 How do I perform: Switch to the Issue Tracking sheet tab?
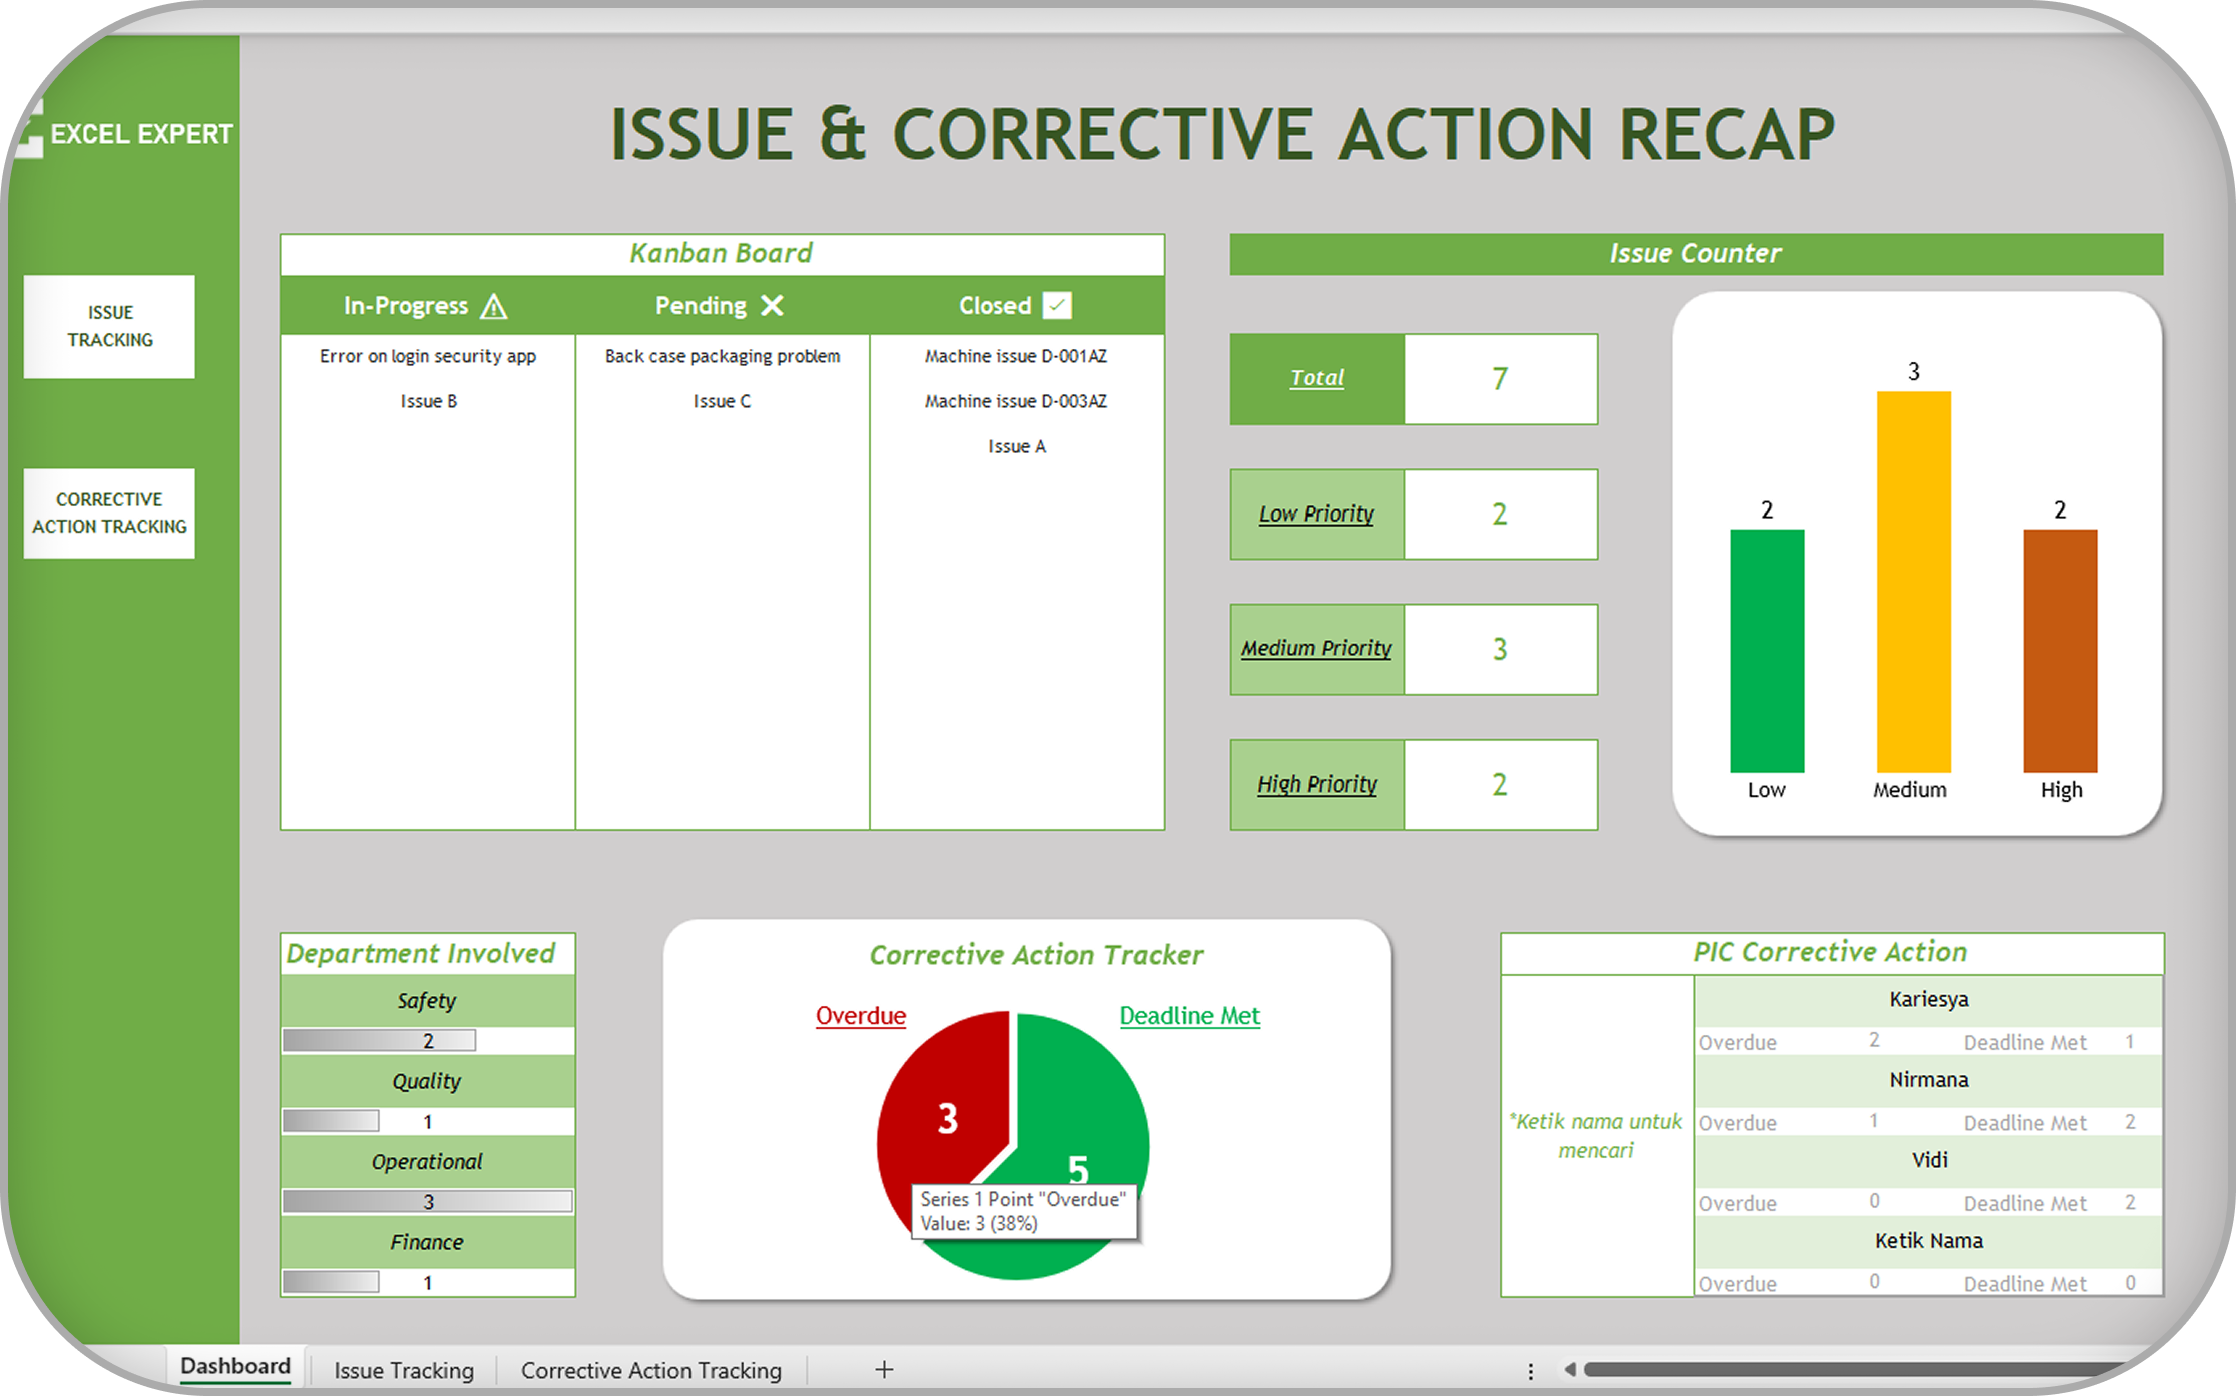(x=404, y=1369)
